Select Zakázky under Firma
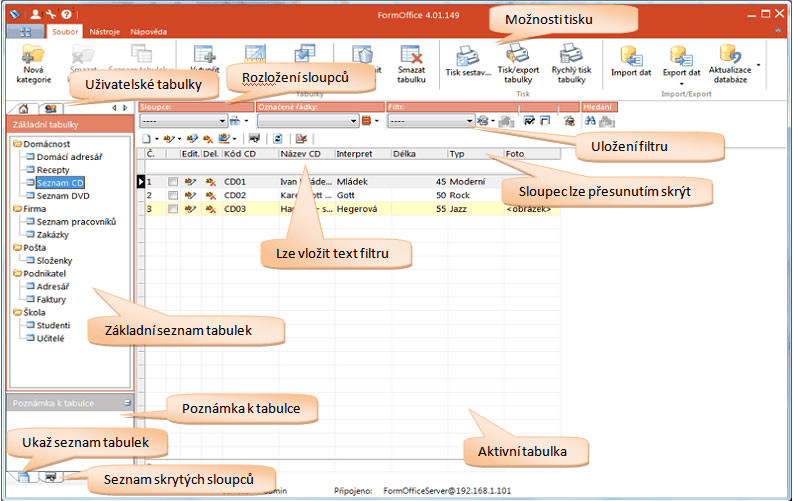This screenshot has width=793, height=501. tap(53, 235)
